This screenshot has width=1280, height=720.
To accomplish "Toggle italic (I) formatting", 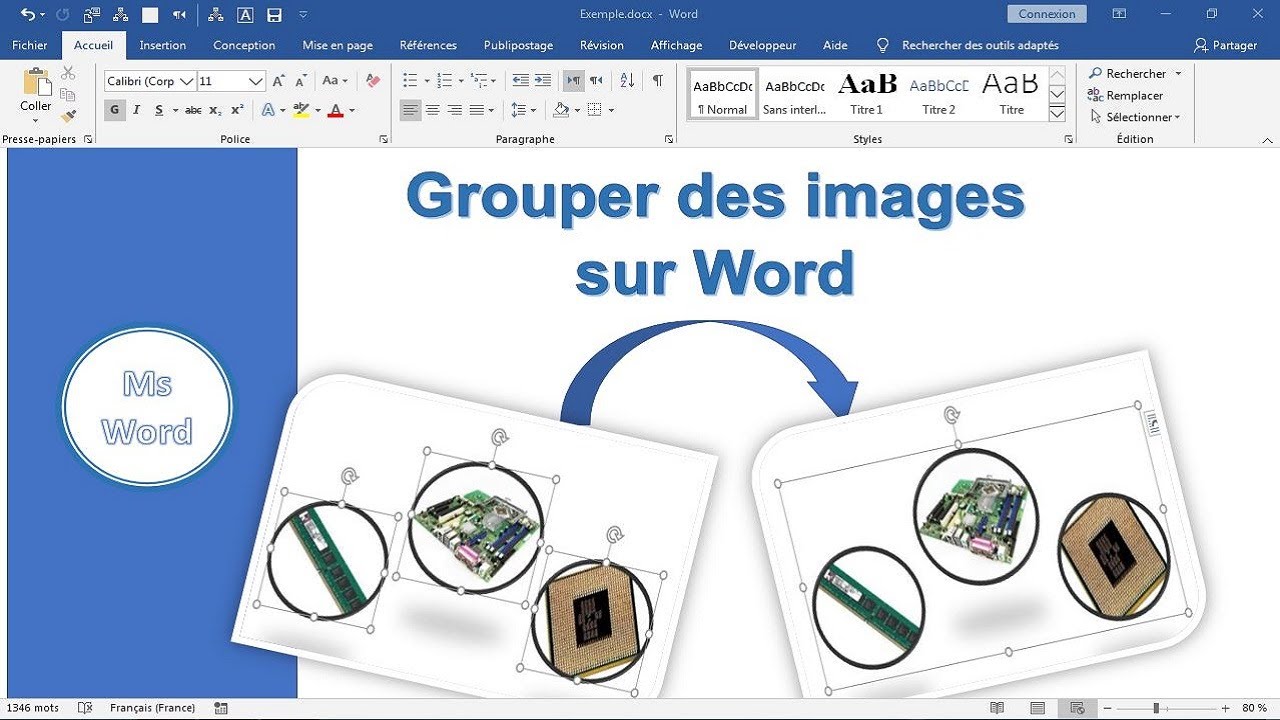I will 137,110.
